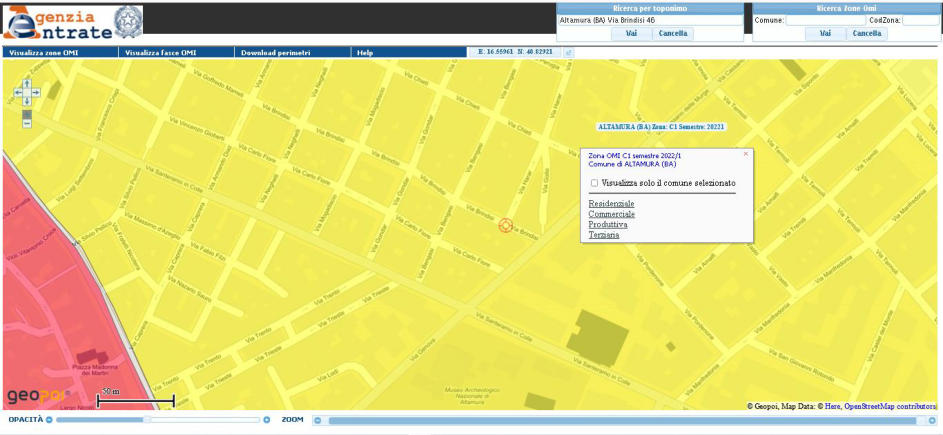Increase opacity with the plus icon
Viewport: 943px width, 435px height.
267,420
